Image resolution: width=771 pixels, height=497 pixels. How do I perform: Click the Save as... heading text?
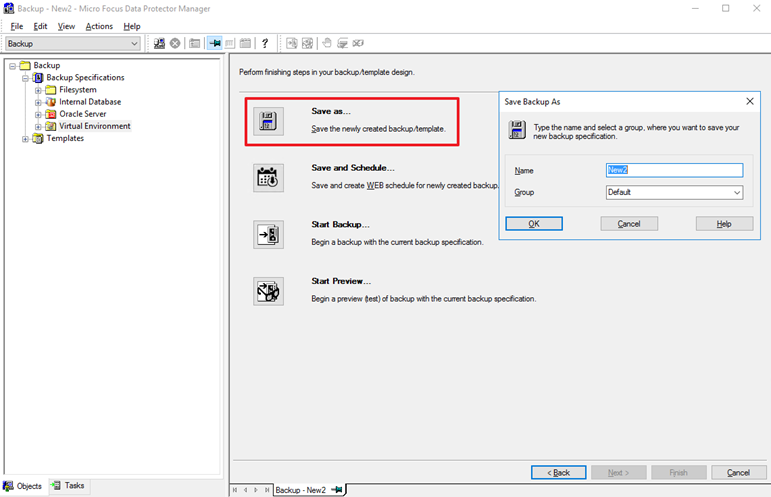coord(331,111)
